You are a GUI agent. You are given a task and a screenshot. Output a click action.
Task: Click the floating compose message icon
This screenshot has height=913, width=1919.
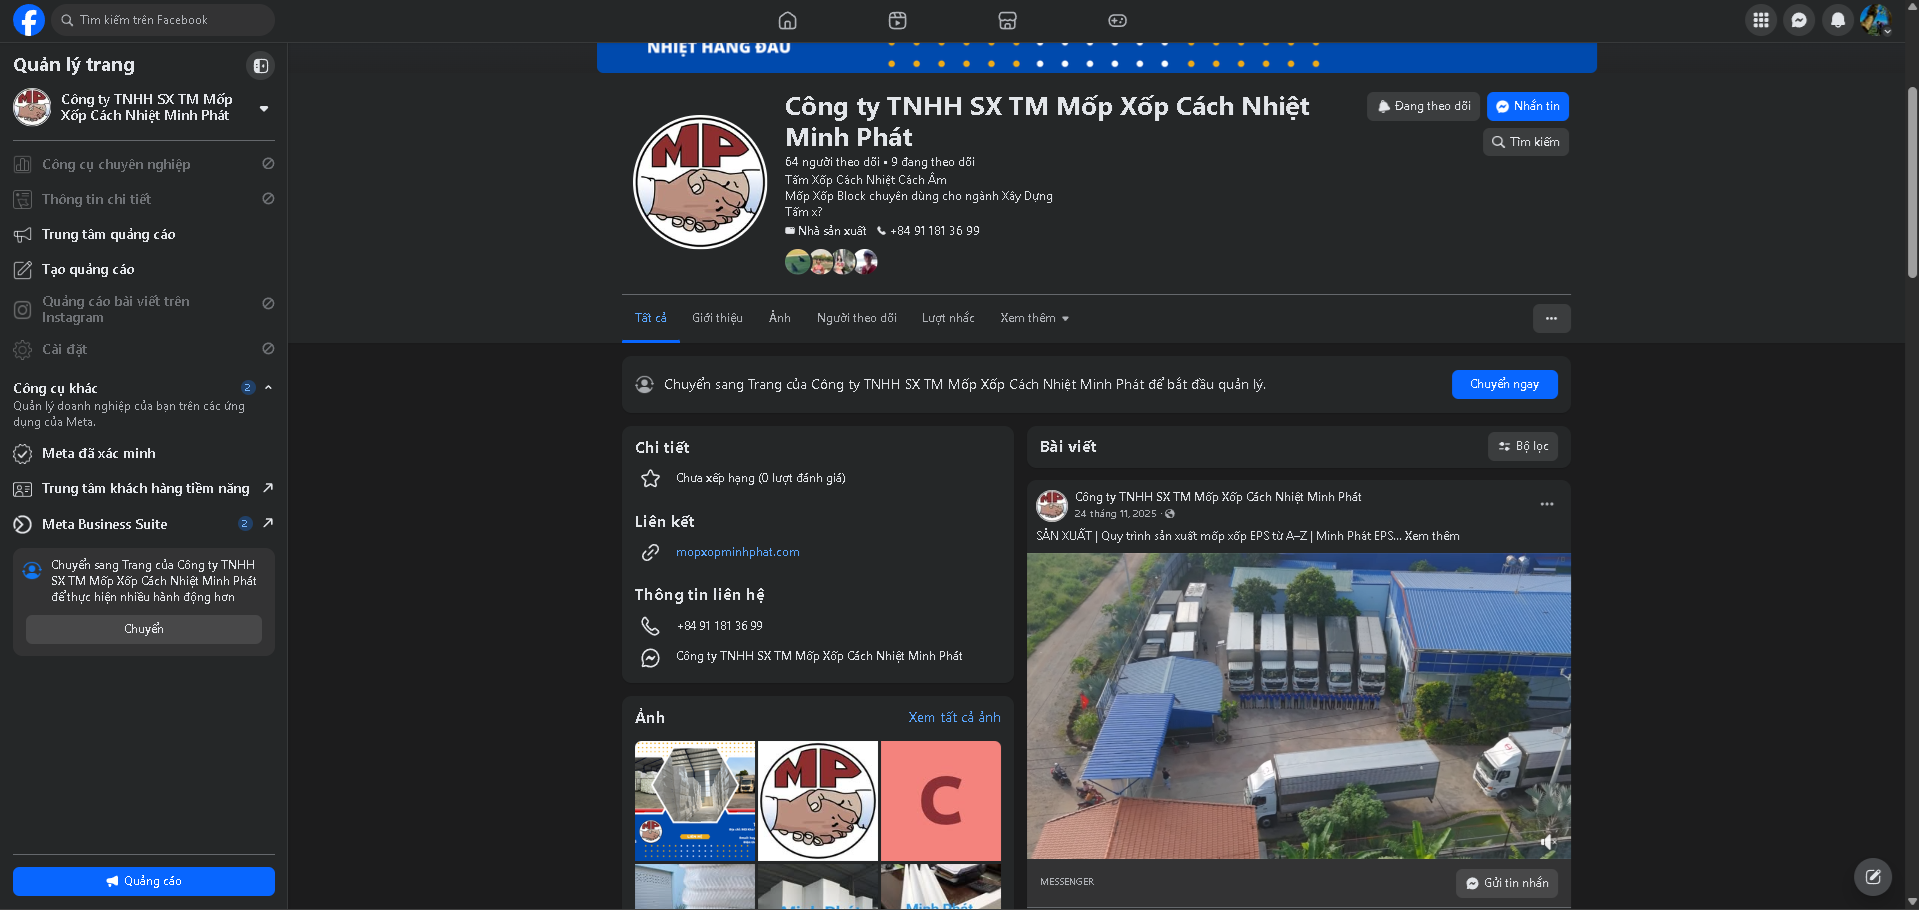coord(1873,877)
